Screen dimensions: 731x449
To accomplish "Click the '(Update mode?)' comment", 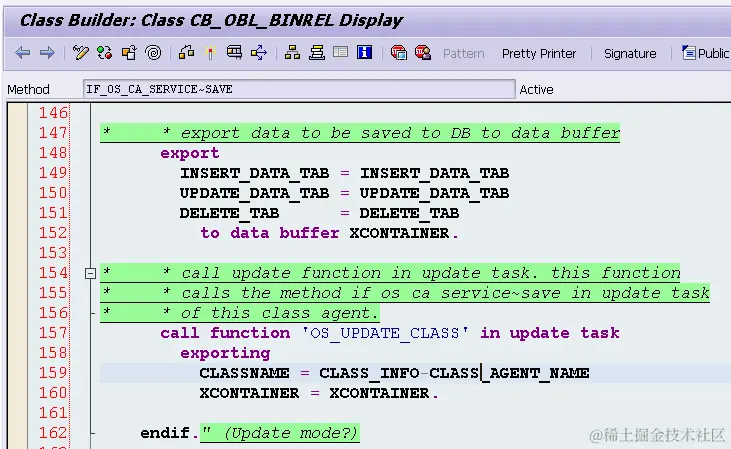I will (x=290, y=433).
